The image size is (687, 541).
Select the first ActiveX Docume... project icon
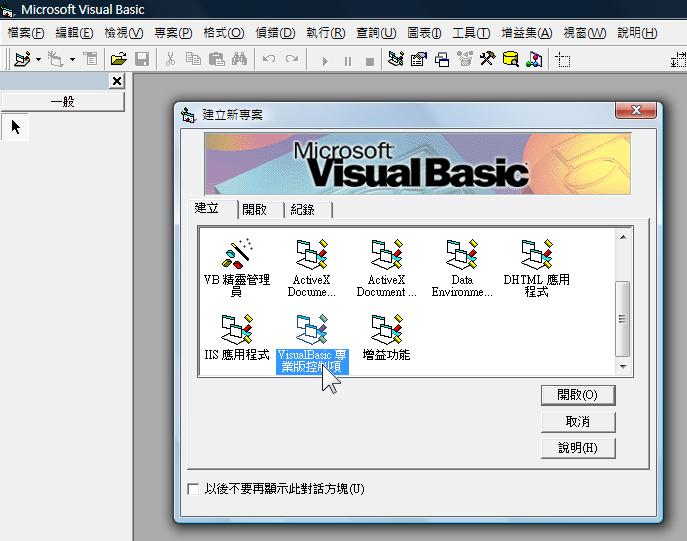click(x=312, y=268)
